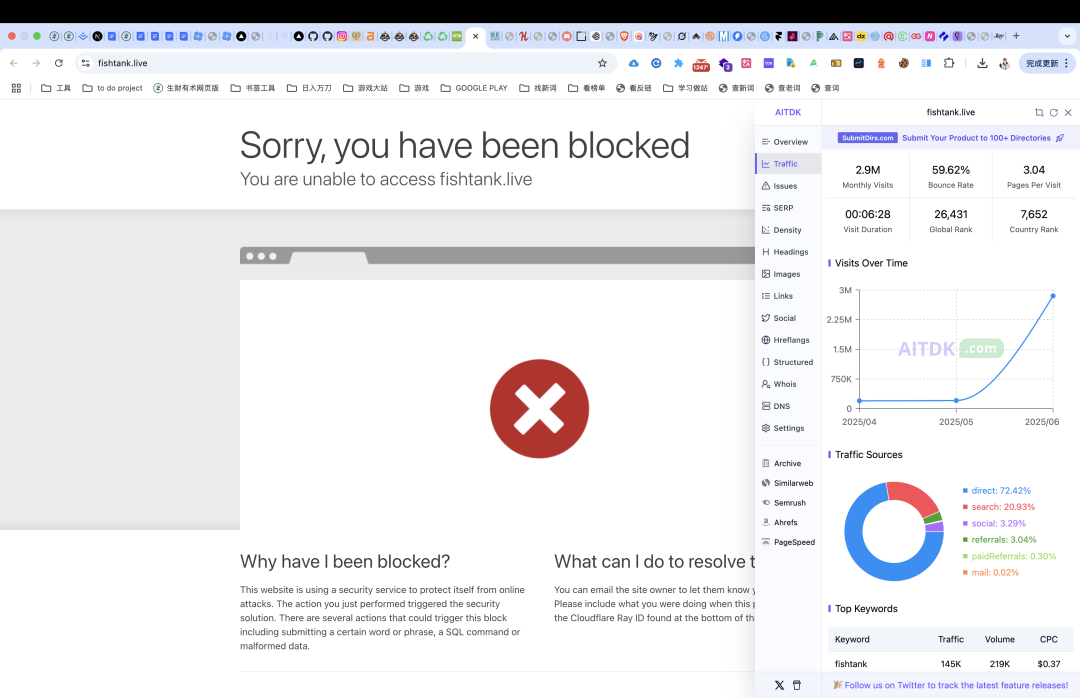Follow the Twitter link for feature releases
The image size is (1080, 698).
(x=951, y=686)
